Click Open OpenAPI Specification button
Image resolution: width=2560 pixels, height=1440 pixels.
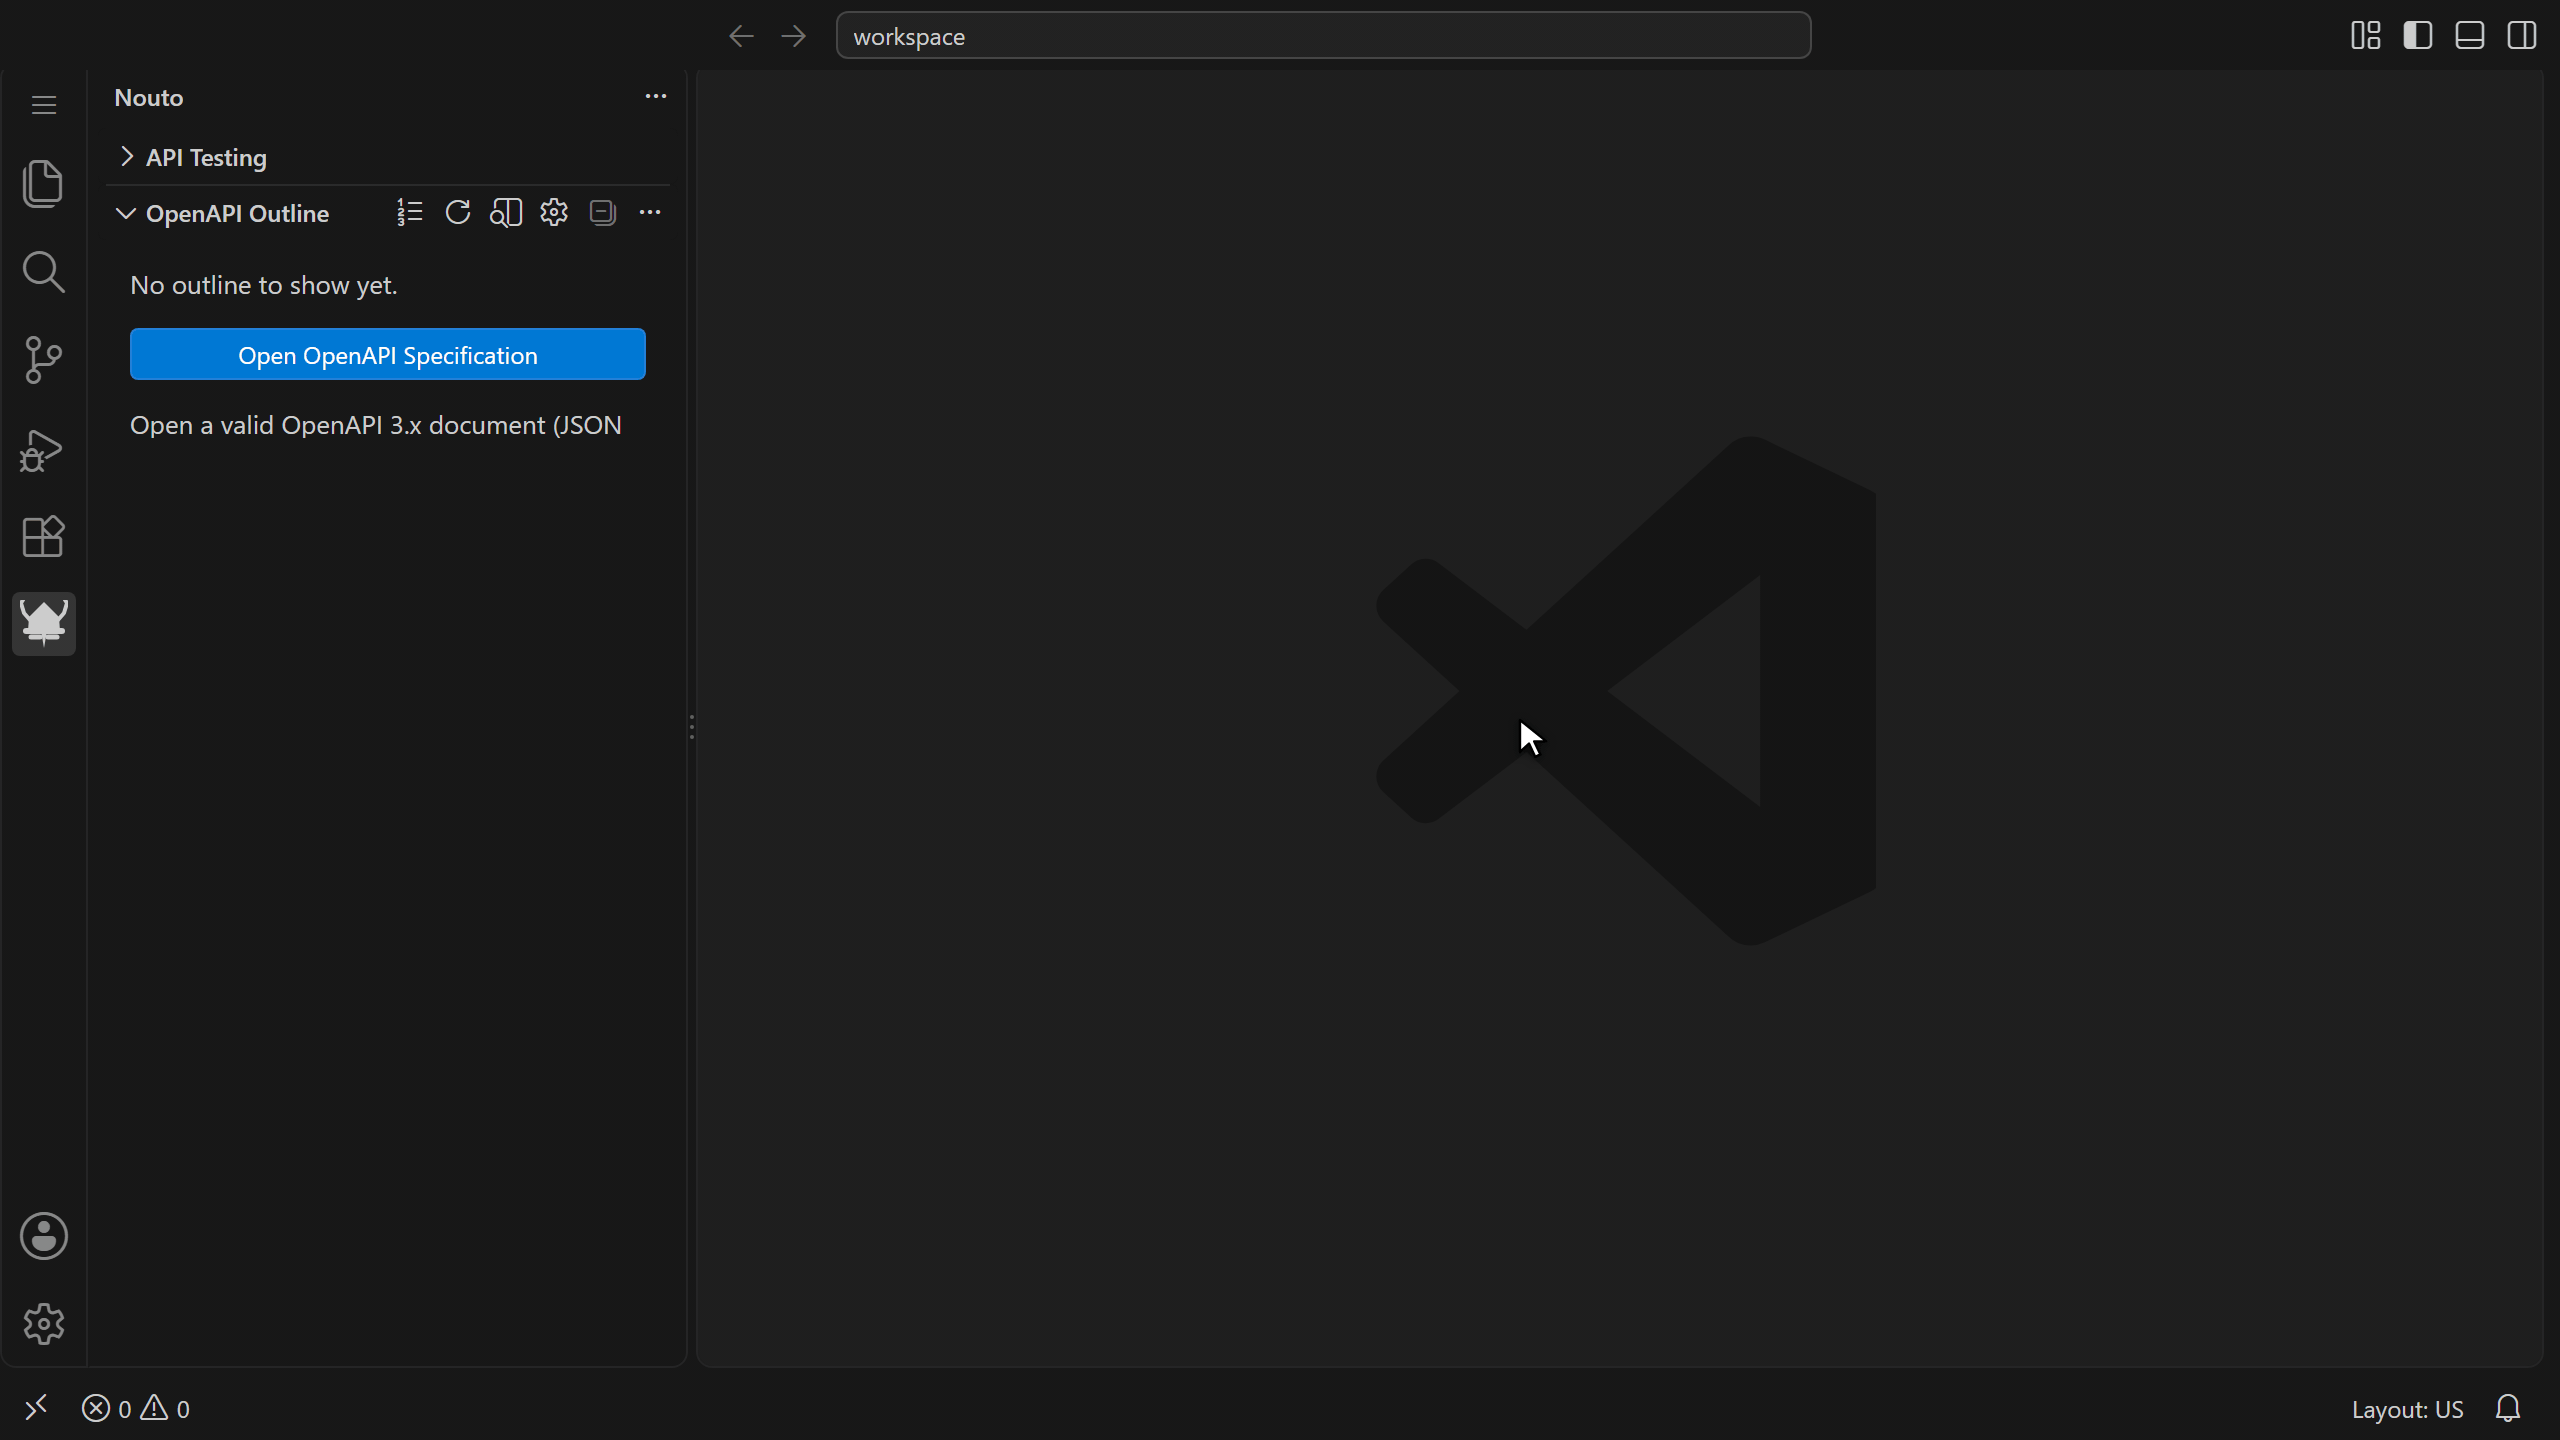pos(388,355)
